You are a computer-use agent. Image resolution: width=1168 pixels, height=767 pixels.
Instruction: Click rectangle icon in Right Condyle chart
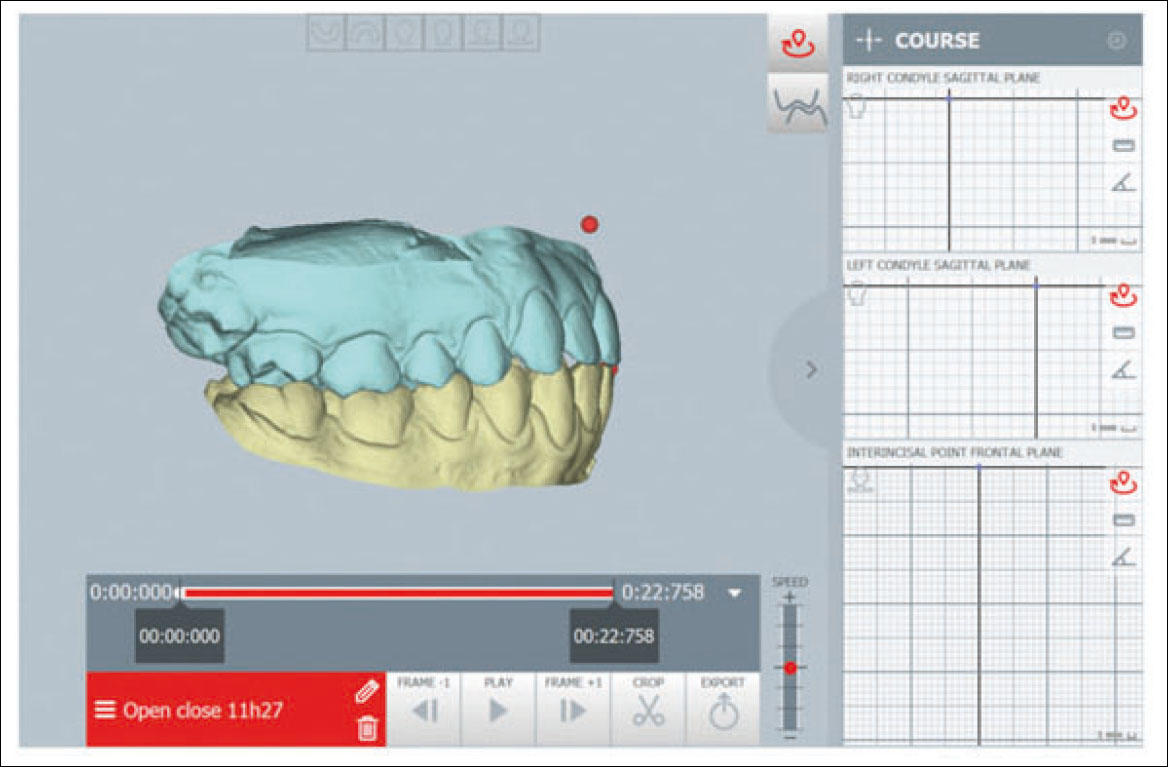click(1123, 146)
